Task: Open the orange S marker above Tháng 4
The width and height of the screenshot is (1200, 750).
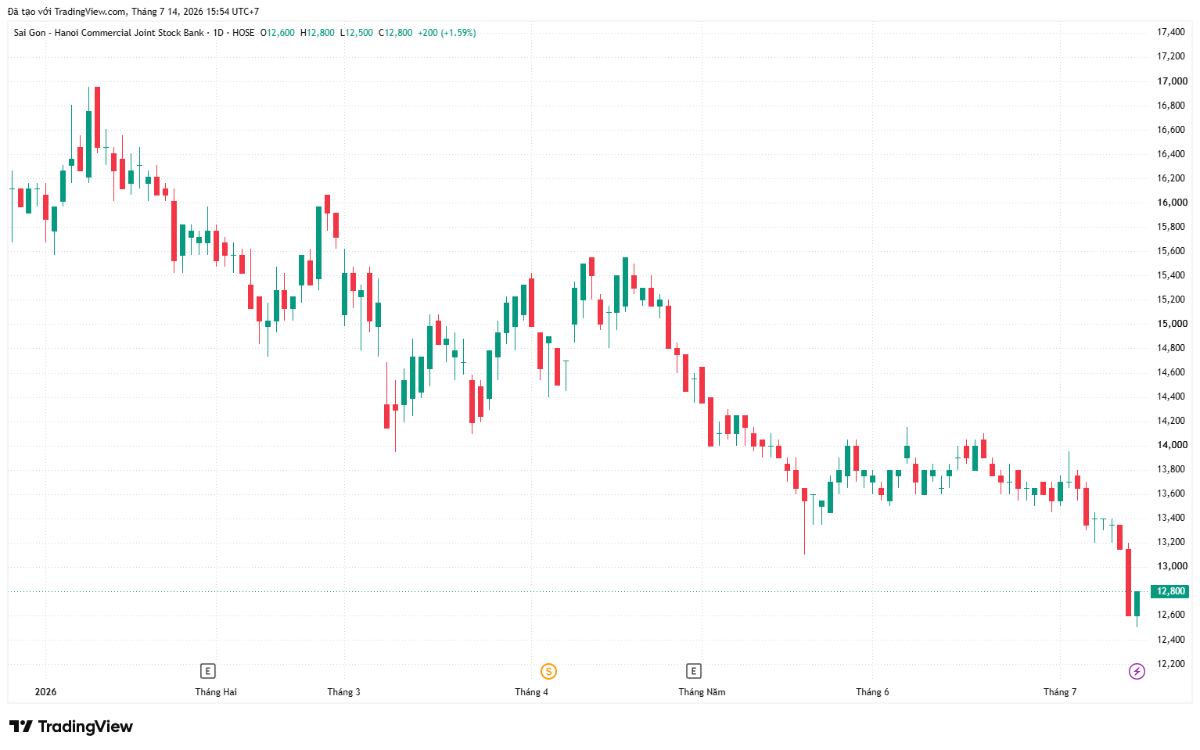Action: (x=548, y=671)
